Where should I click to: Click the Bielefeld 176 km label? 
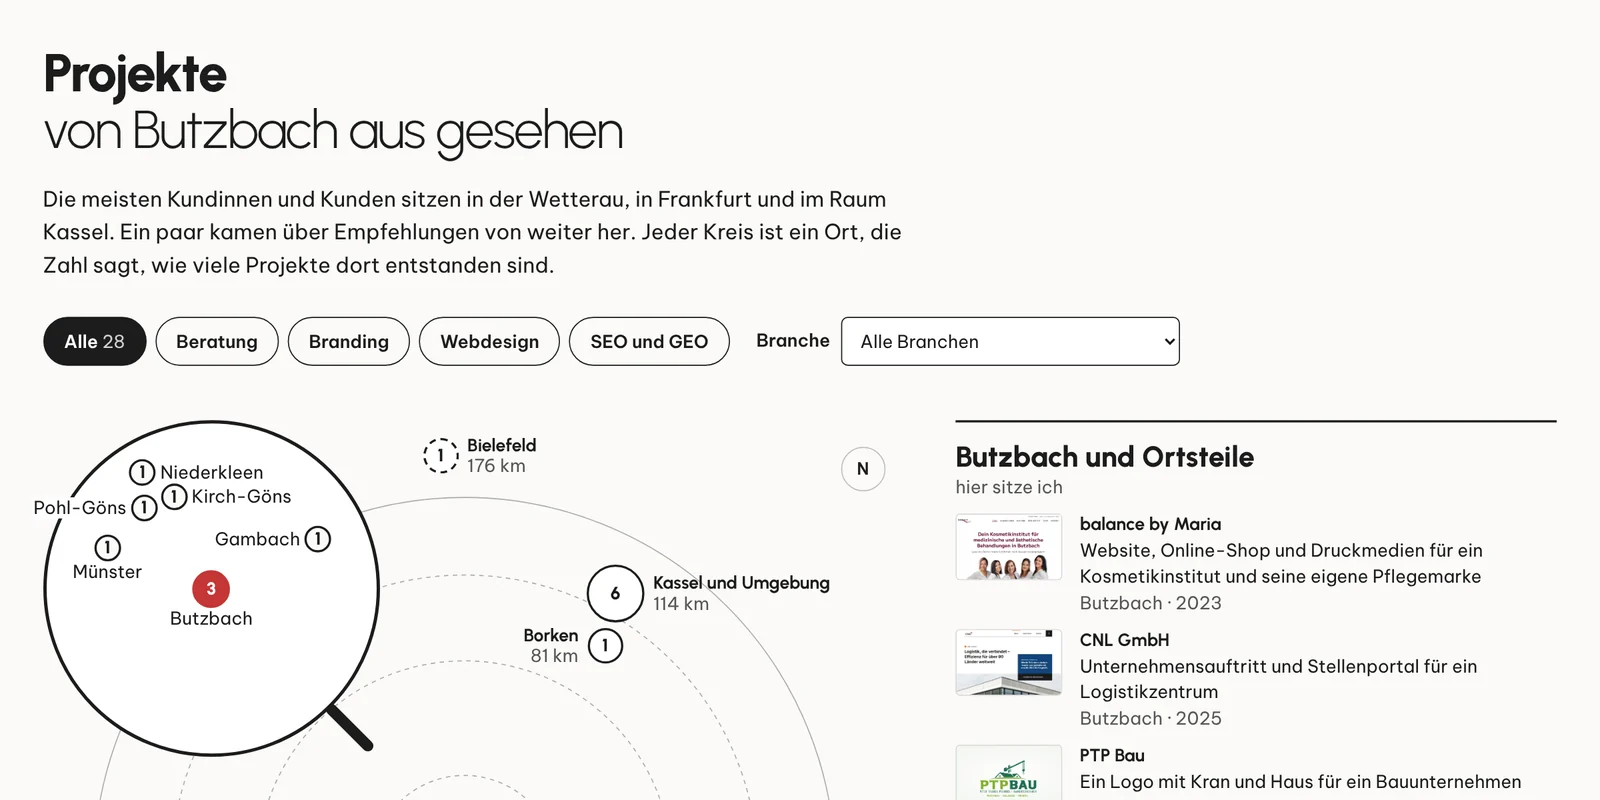[x=501, y=455]
